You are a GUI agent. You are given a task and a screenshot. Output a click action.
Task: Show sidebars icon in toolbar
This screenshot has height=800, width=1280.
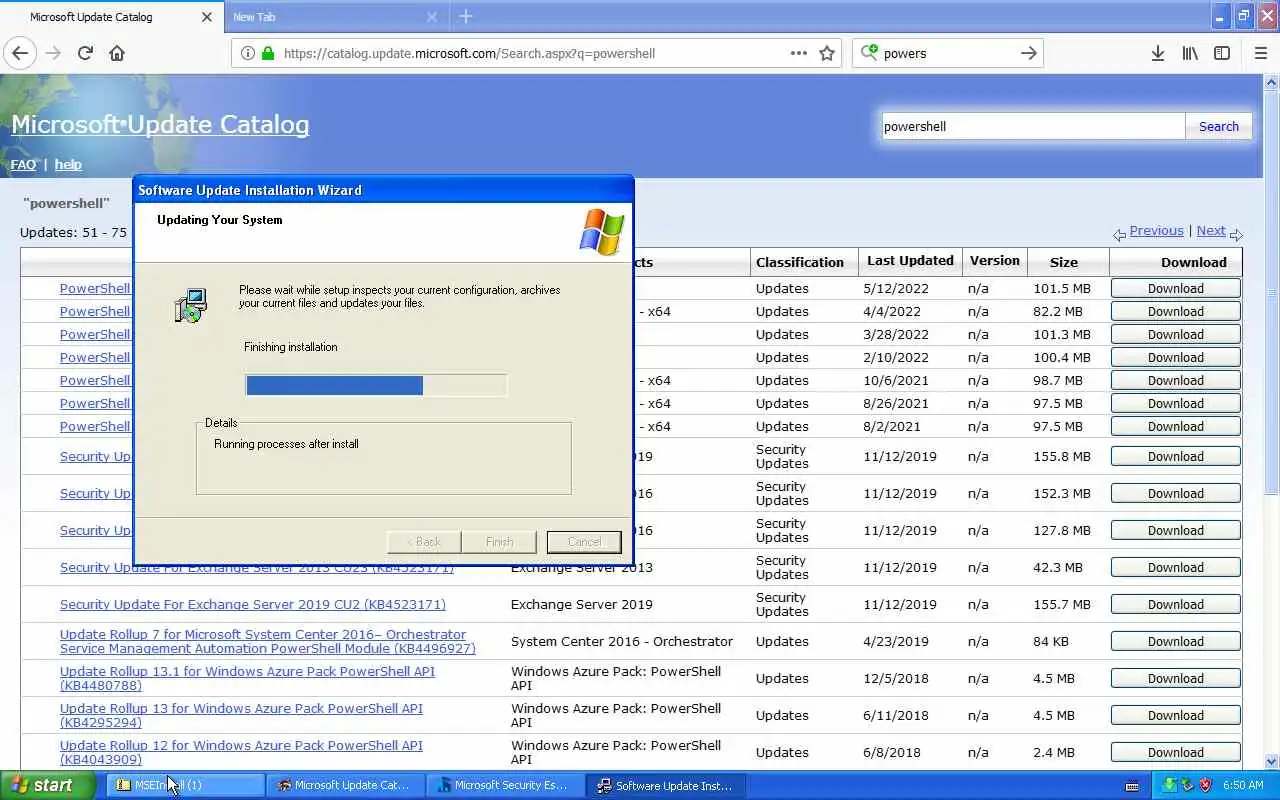click(x=1222, y=53)
